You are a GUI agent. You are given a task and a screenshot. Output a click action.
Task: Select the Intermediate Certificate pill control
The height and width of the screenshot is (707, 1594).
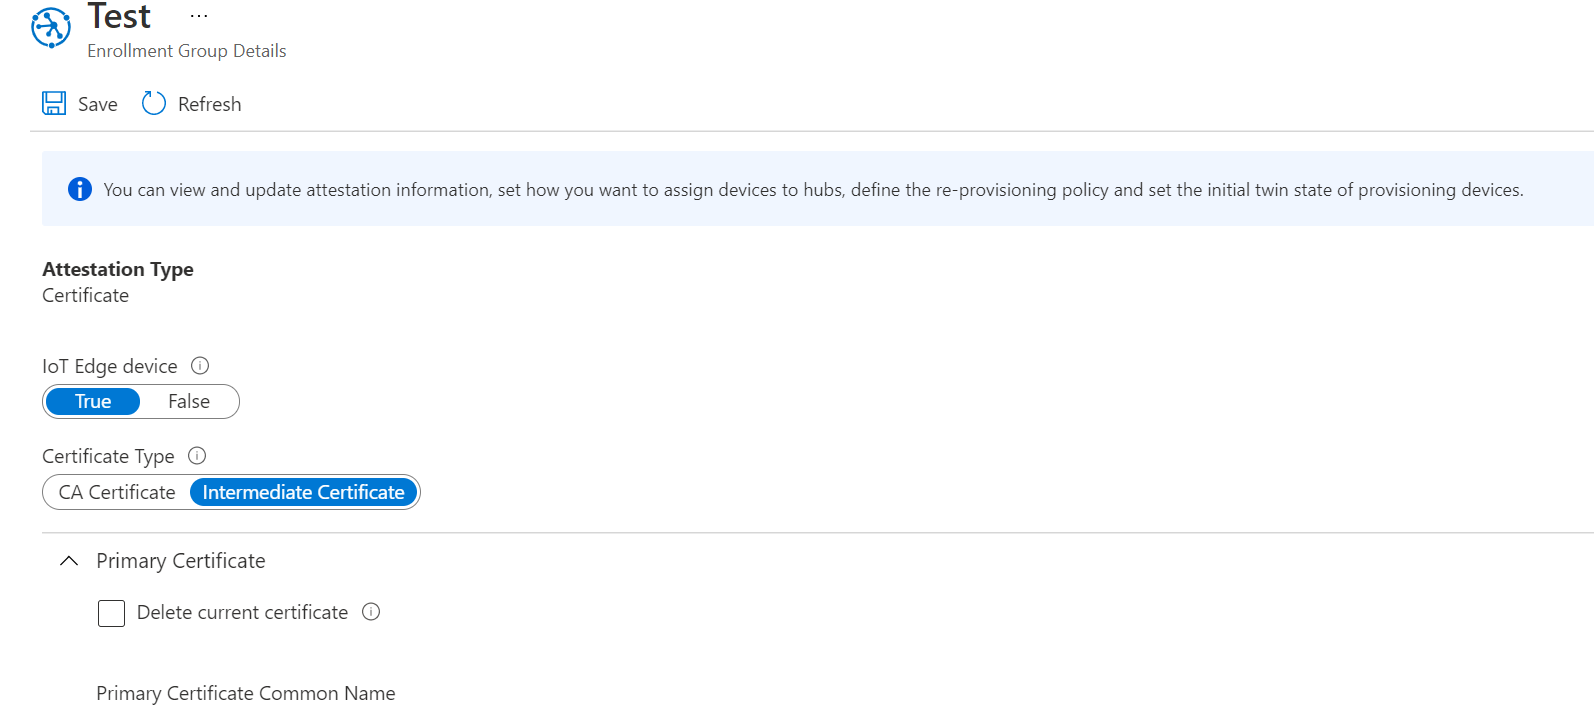(x=303, y=492)
